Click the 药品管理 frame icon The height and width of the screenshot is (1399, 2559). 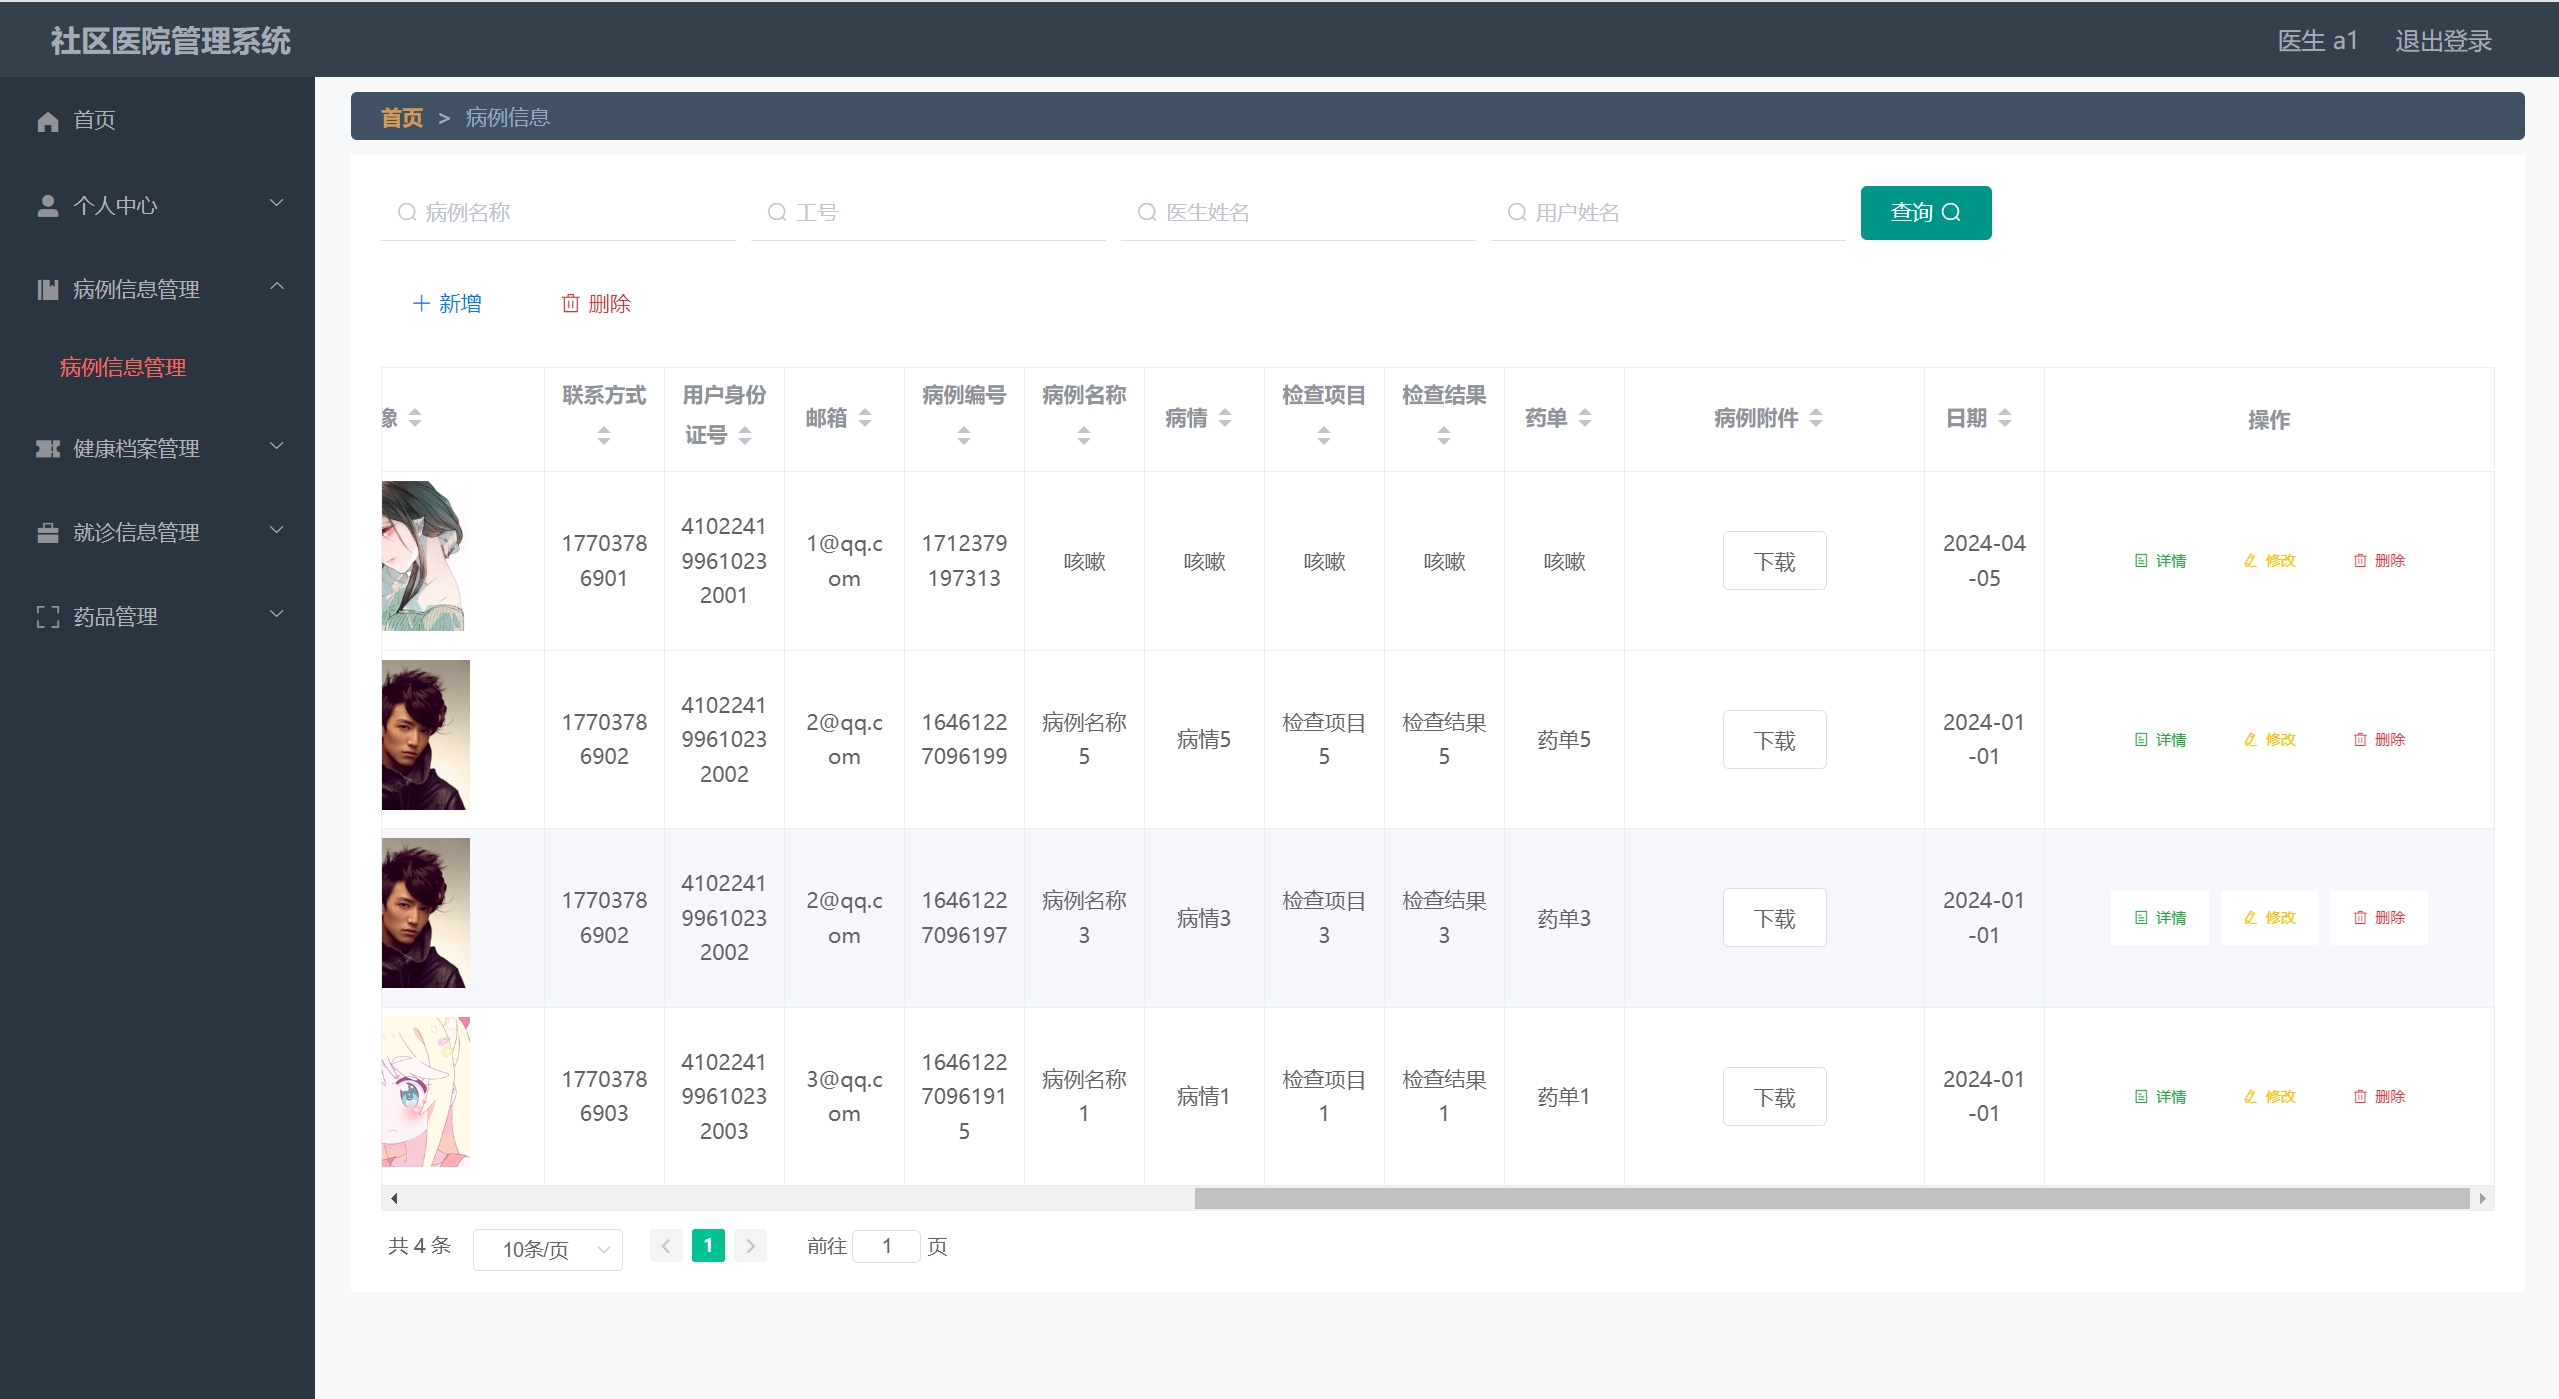point(47,617)
